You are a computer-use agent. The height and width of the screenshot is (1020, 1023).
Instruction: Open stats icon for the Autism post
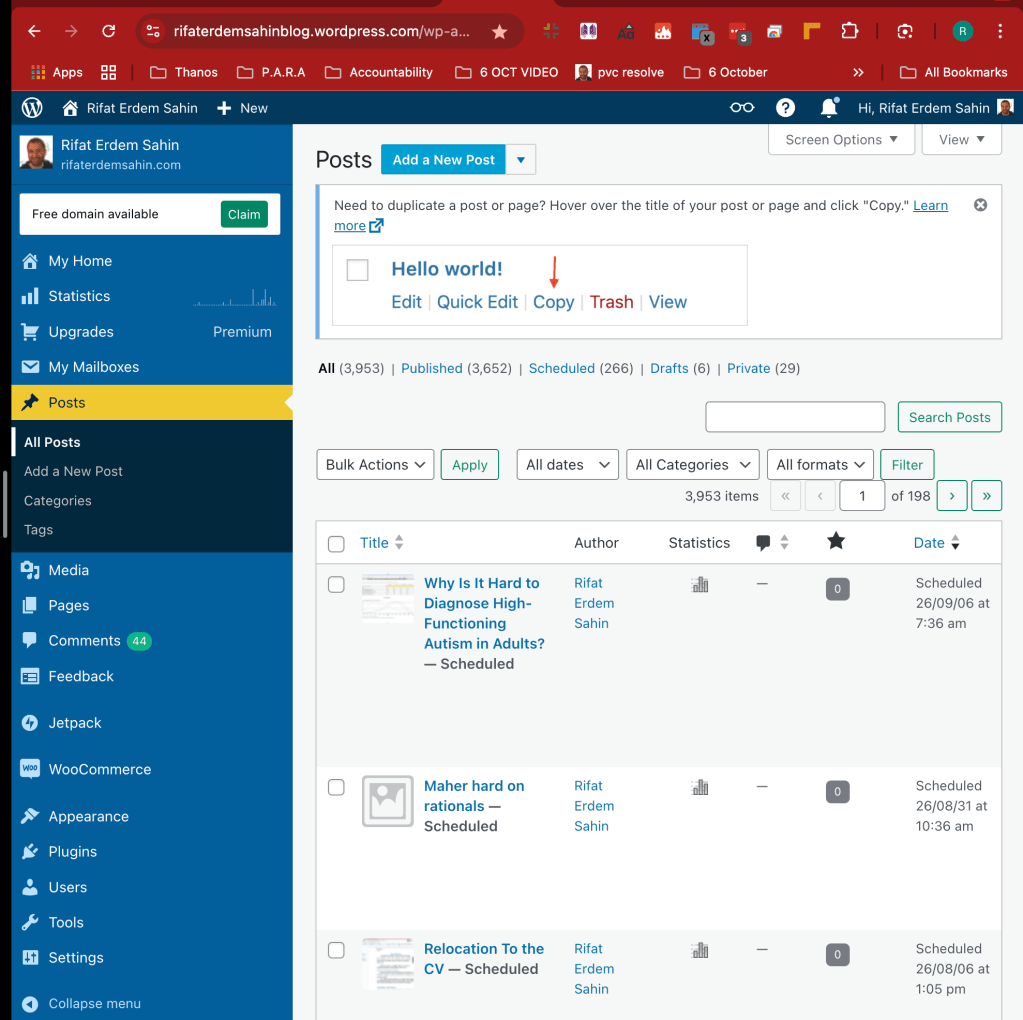click(700, 585)
